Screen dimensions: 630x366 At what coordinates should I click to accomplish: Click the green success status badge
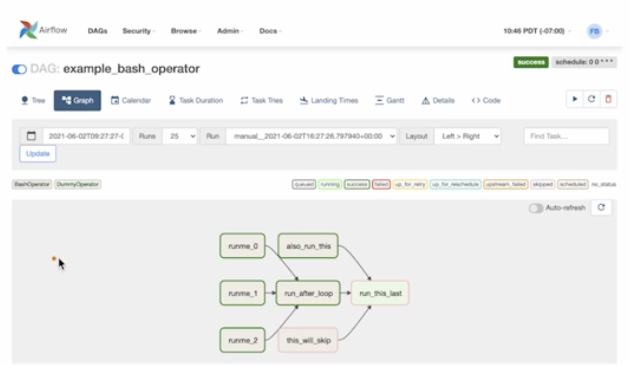pos(531,62)
